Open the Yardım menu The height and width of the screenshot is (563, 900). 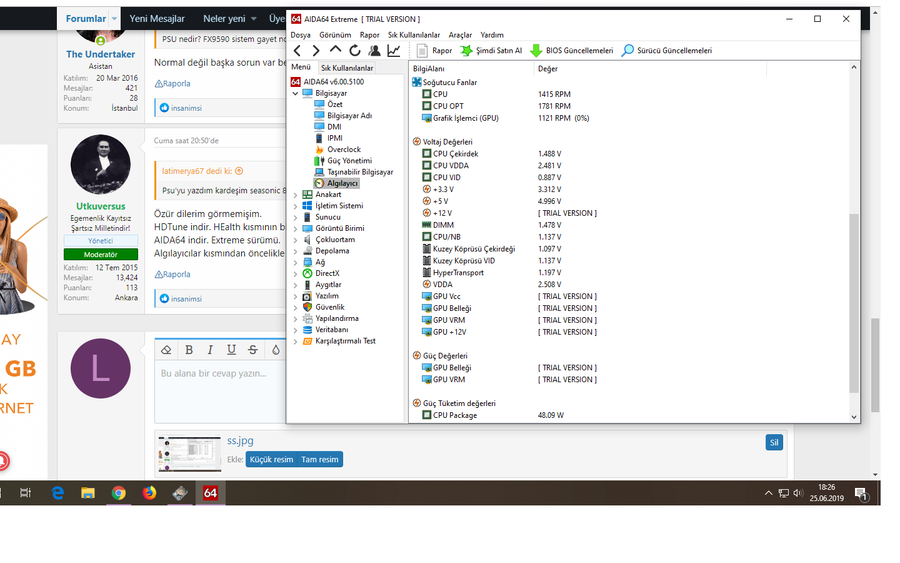point(492,35)
